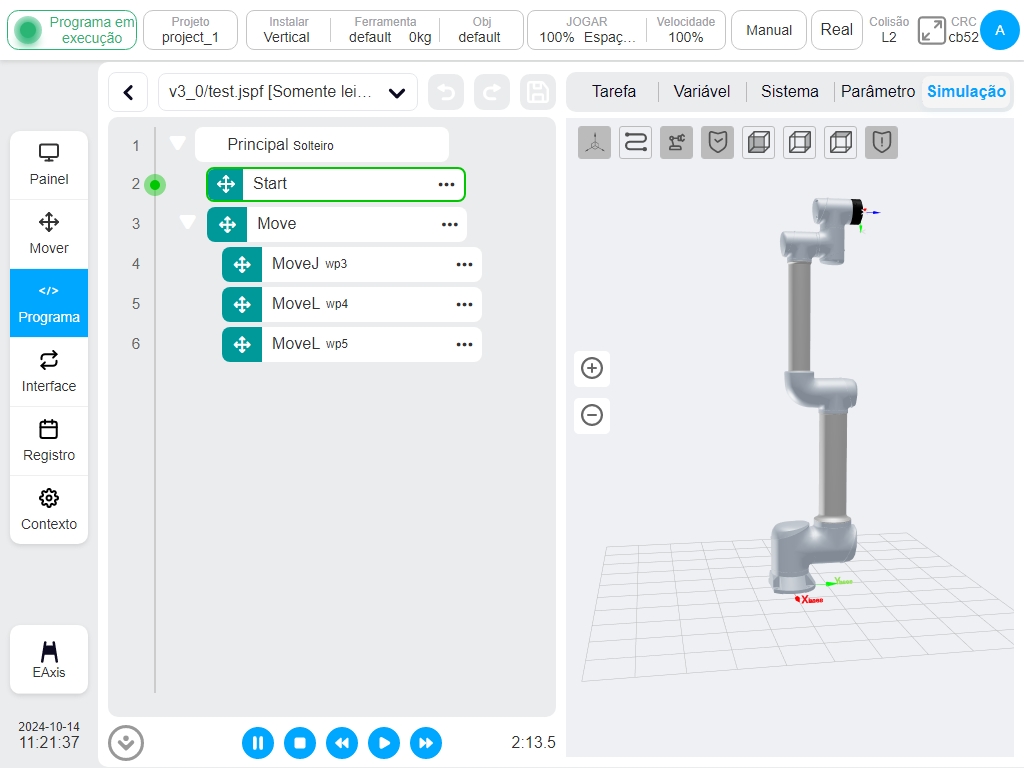
Task: Open the Instalar Vertical setting
Action: 287,30
